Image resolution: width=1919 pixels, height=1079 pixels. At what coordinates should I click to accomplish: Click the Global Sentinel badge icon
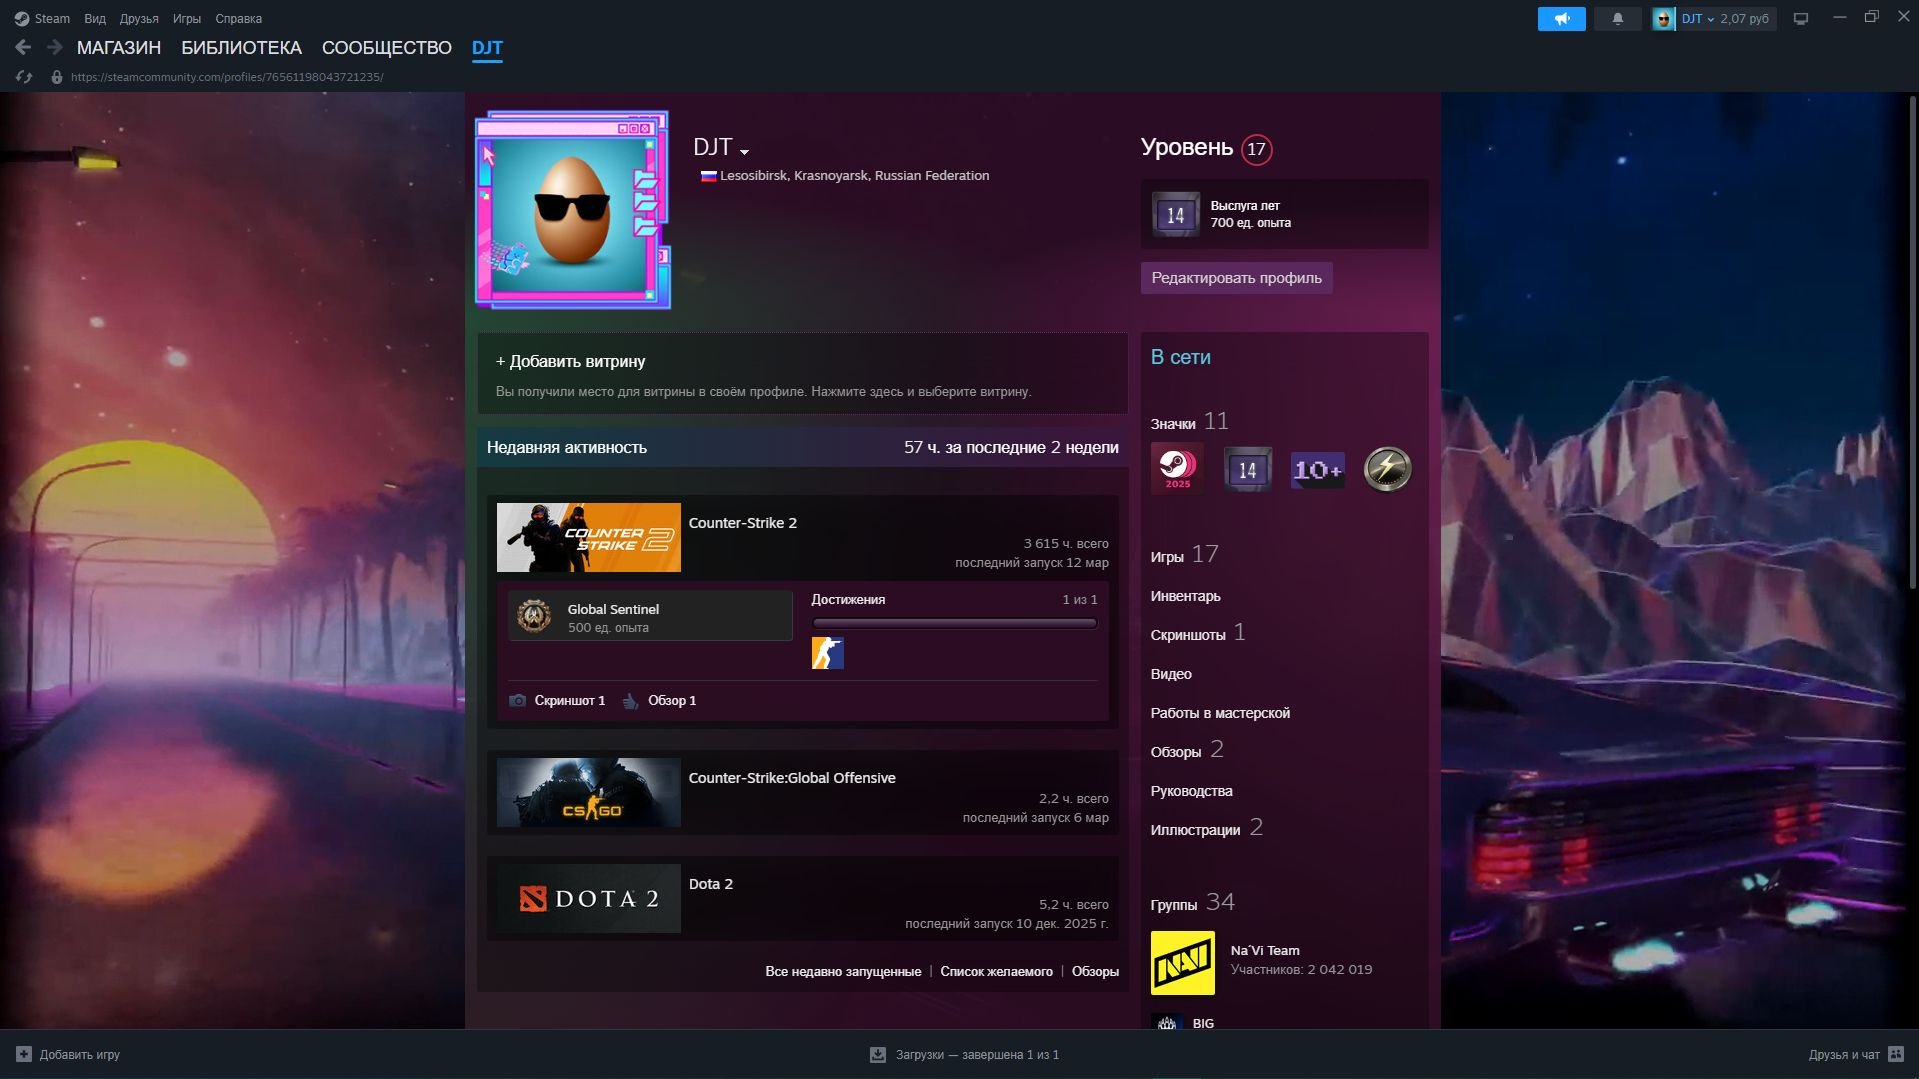534,616
